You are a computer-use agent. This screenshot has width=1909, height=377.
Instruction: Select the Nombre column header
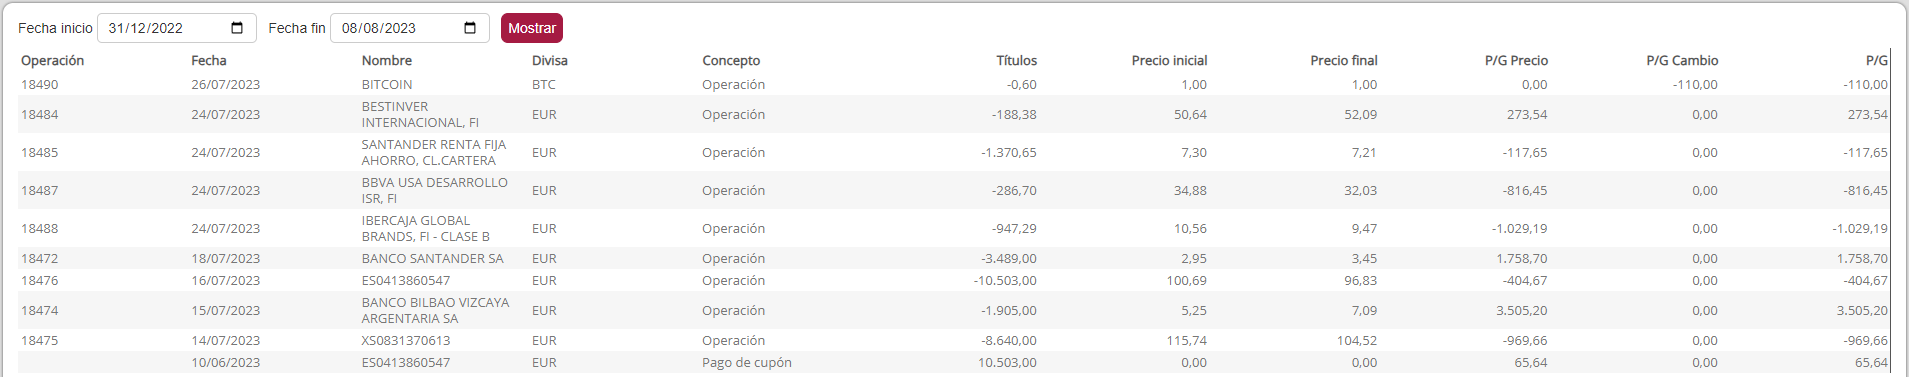(x=387, y=61)
